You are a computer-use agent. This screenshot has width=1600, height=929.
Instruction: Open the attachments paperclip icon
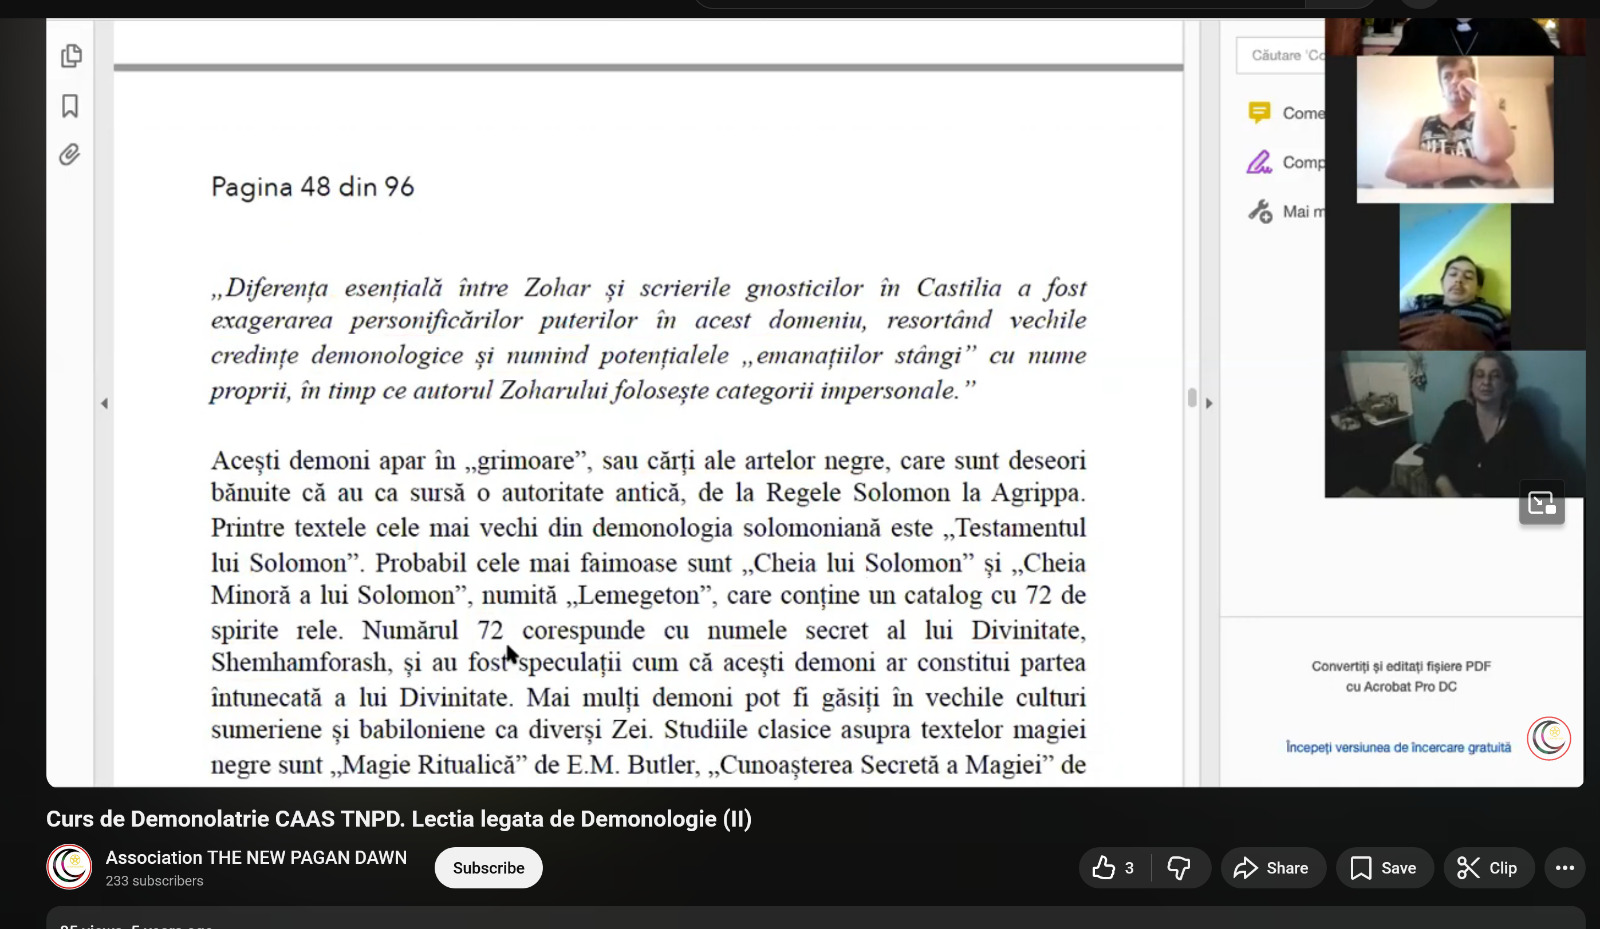coord(69,154)
